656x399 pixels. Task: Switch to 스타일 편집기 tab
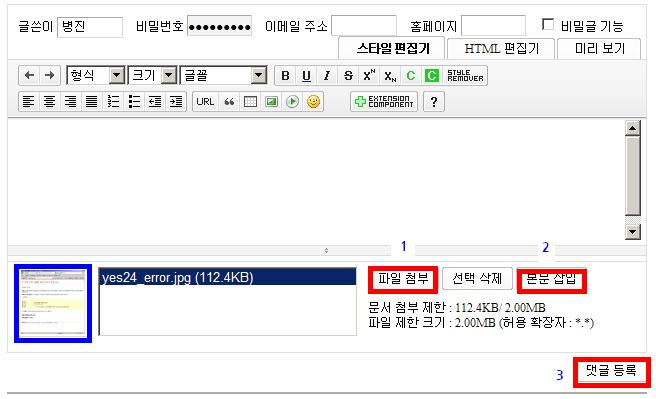coord(392,49)
